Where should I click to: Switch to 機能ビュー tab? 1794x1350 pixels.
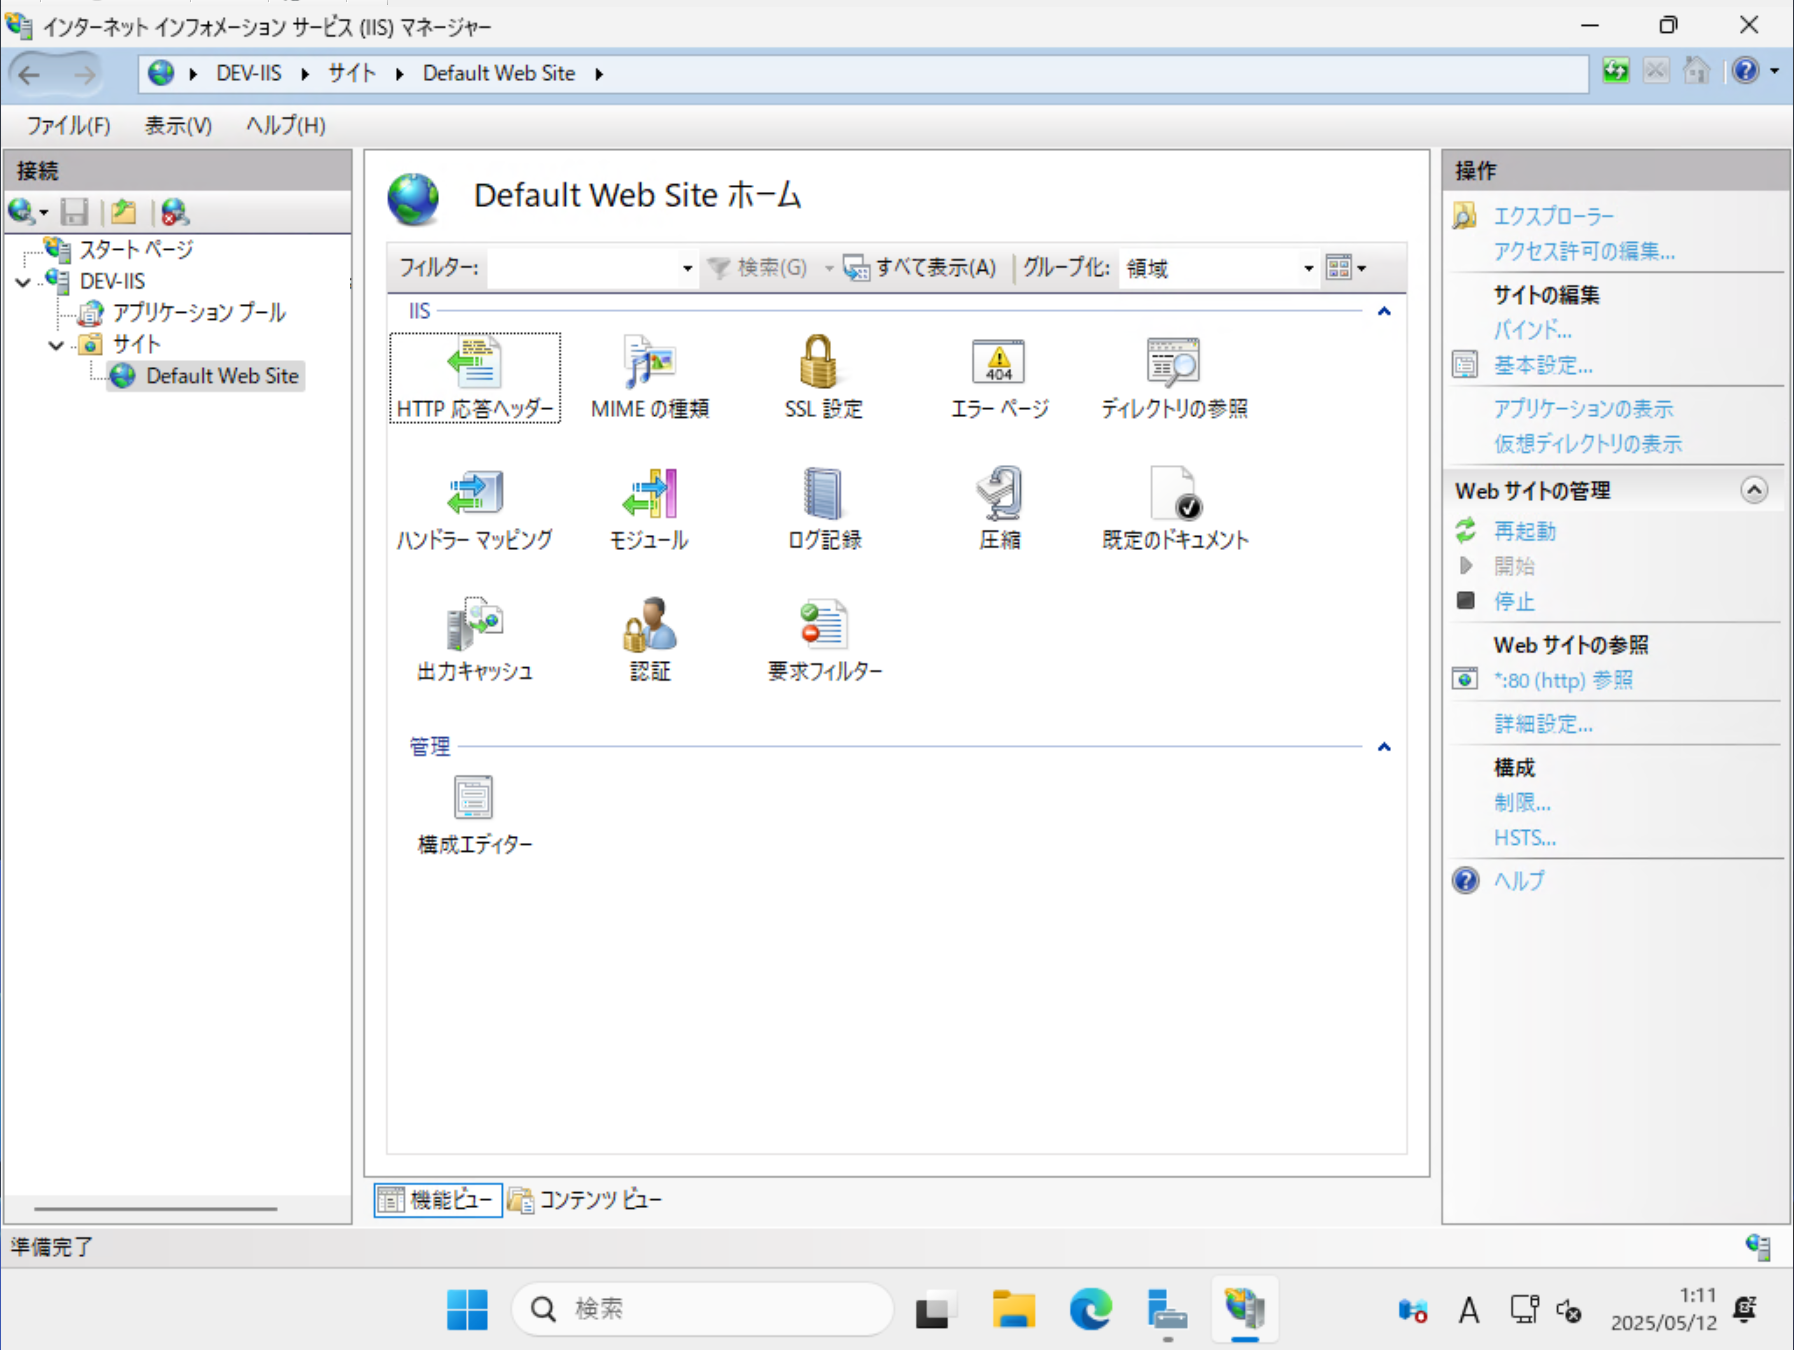(x=438, y=1199)
